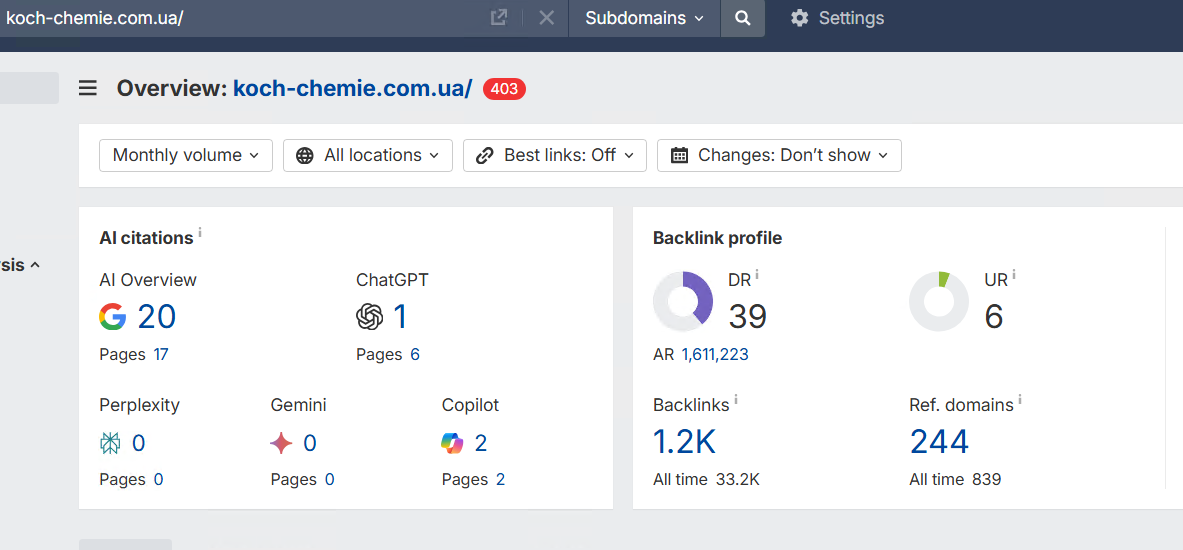Screen dimensions: 1183x550
Task: Toggle the Best links: Off filter
Action: pos(555,155)
